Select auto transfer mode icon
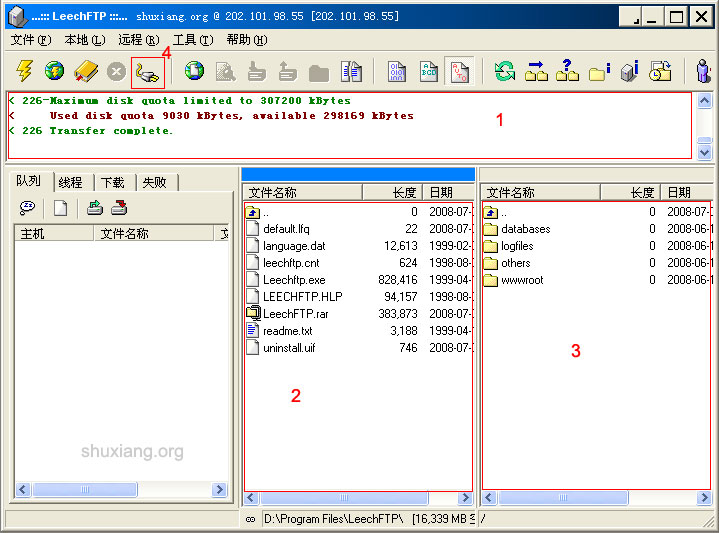This screenshot has height=533, width=719. (459, 72)
